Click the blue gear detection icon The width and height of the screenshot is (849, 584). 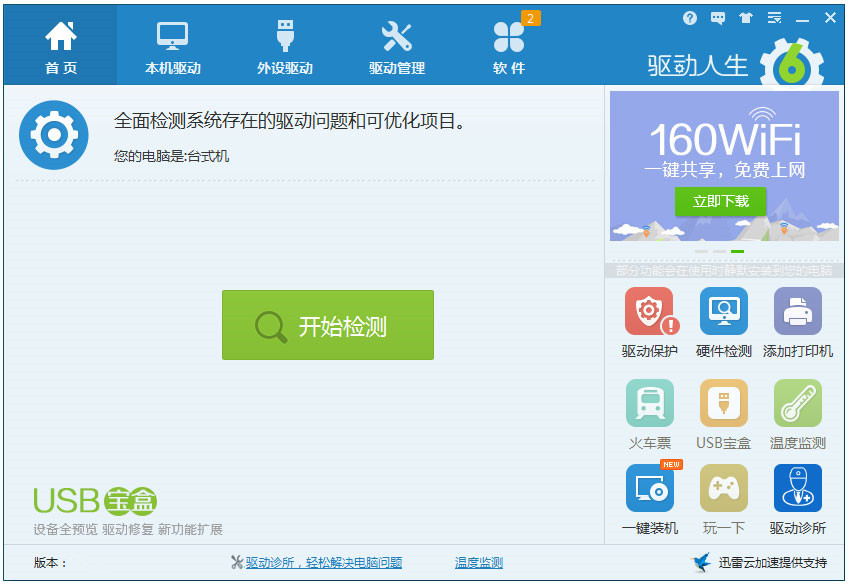(53, 134)
